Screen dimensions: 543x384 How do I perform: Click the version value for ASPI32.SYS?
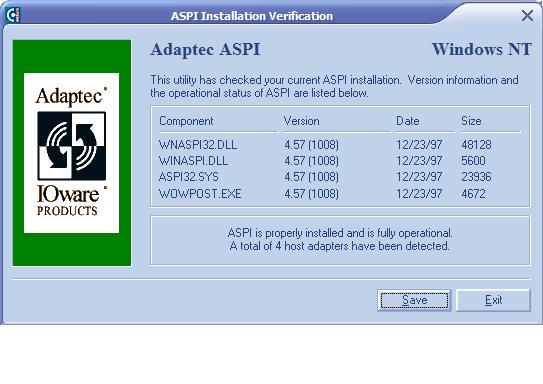click(x=311, y=177)
